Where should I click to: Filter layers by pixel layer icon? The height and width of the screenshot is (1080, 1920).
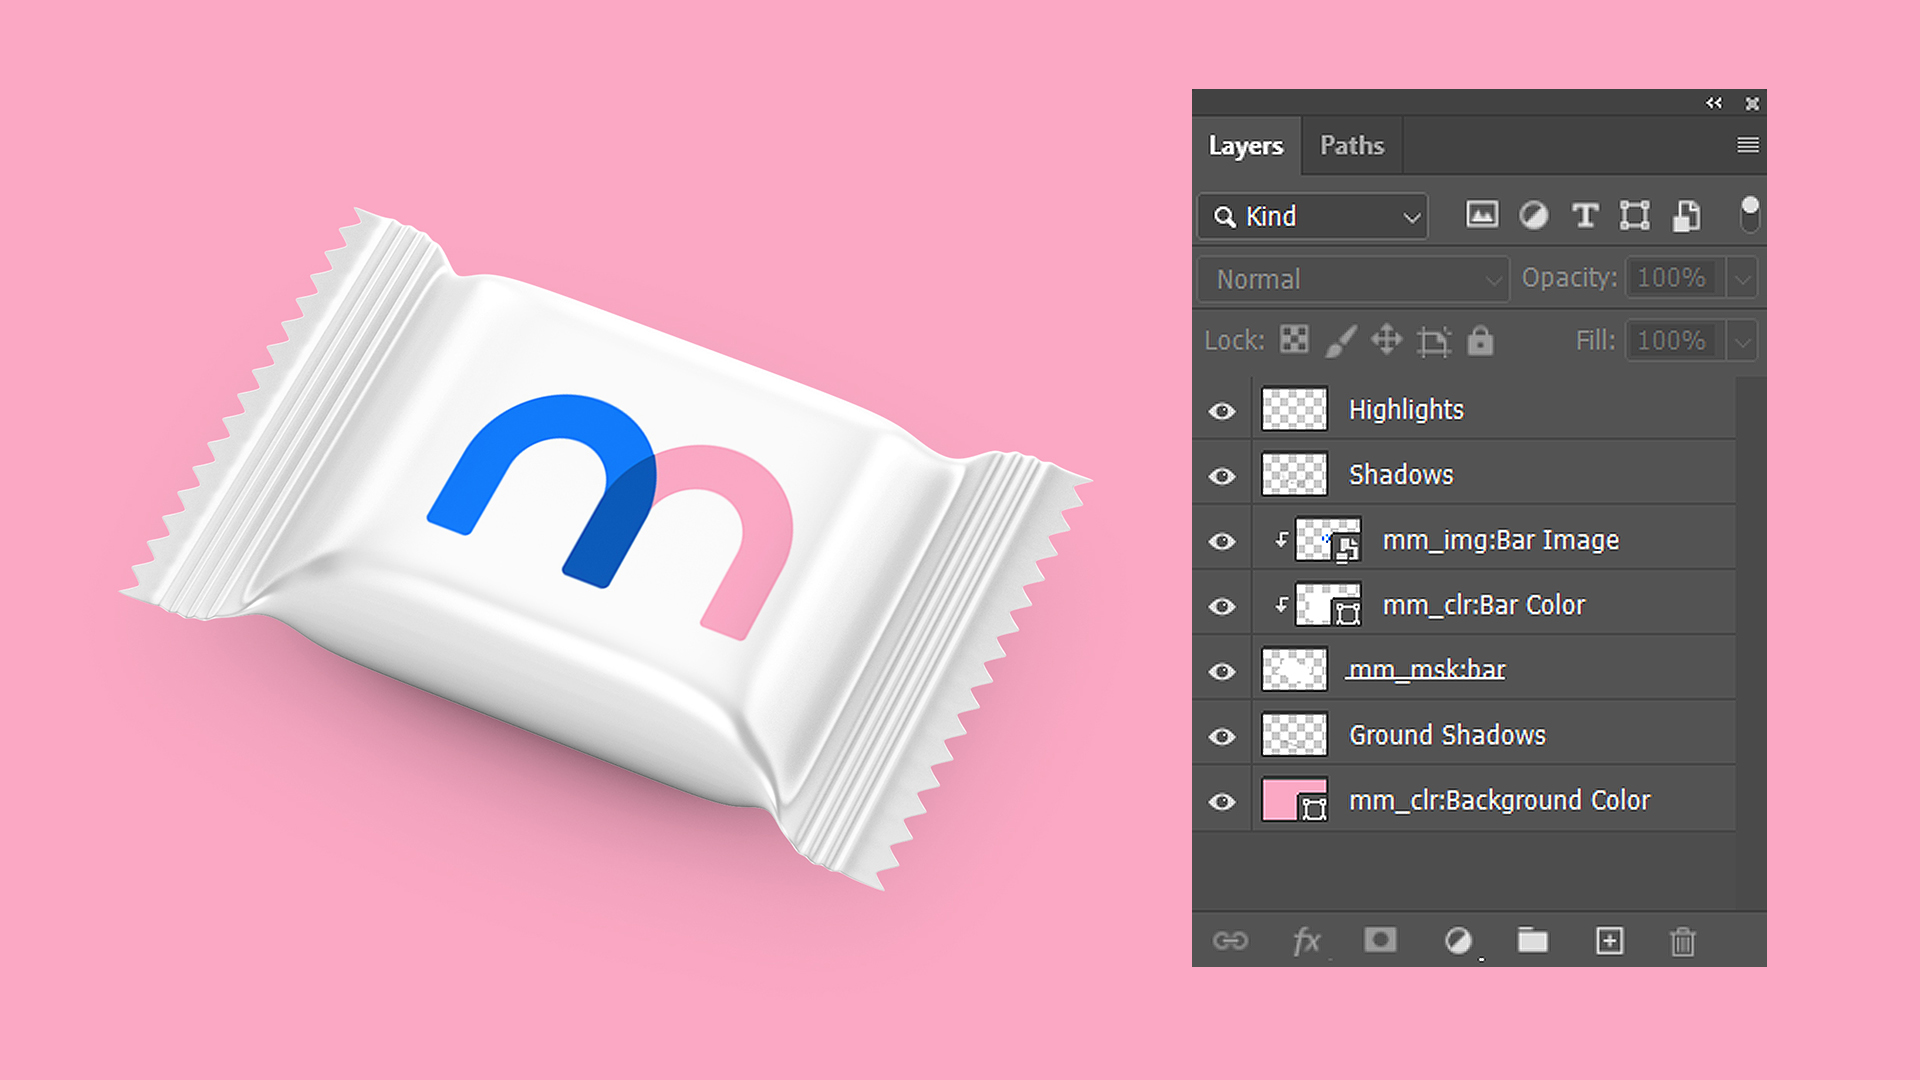(1482, 215)
